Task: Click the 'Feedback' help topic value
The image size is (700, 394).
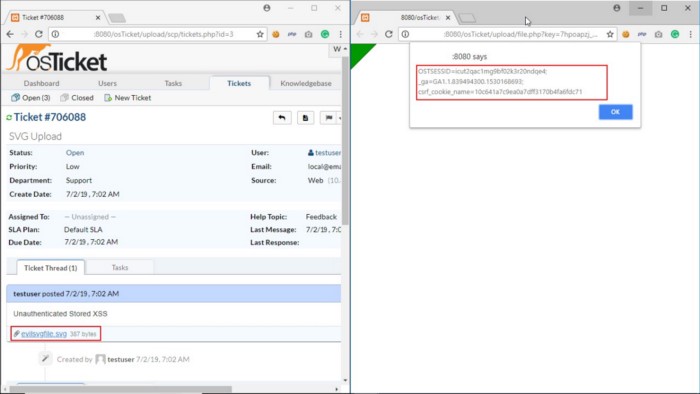Action: click(321, 217)
